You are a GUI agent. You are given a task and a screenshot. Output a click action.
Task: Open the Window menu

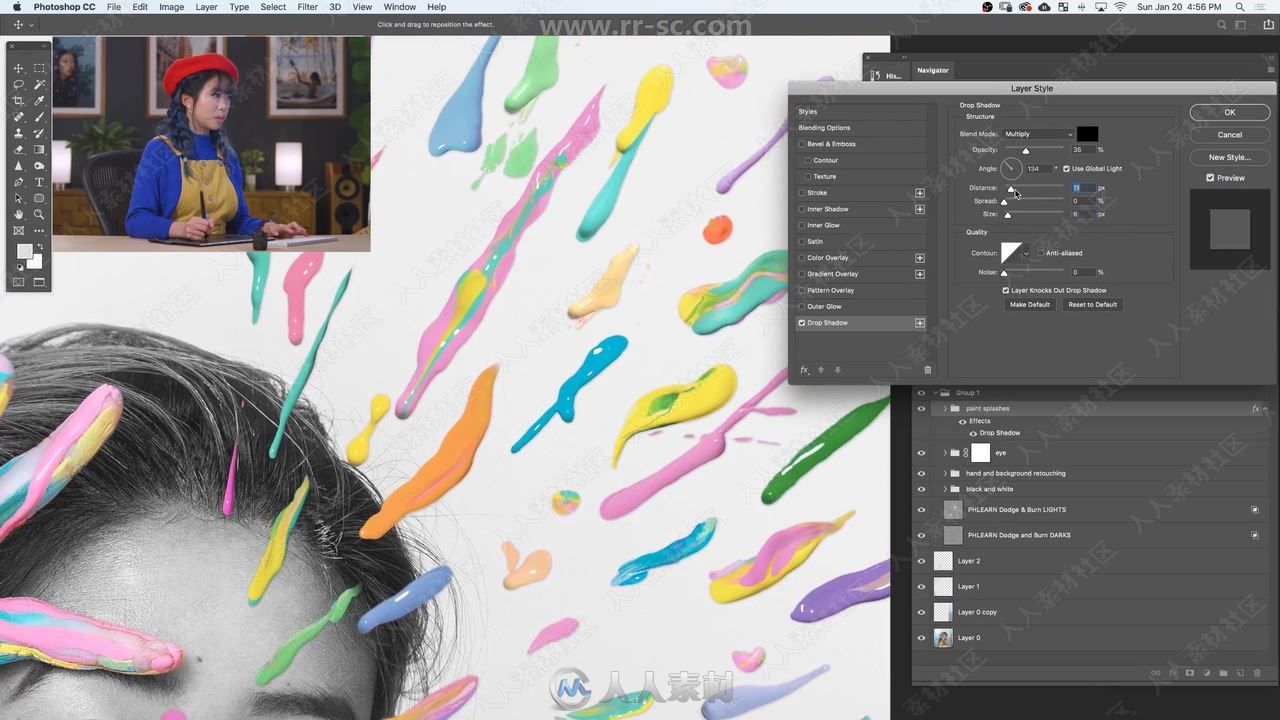[399, 7]
